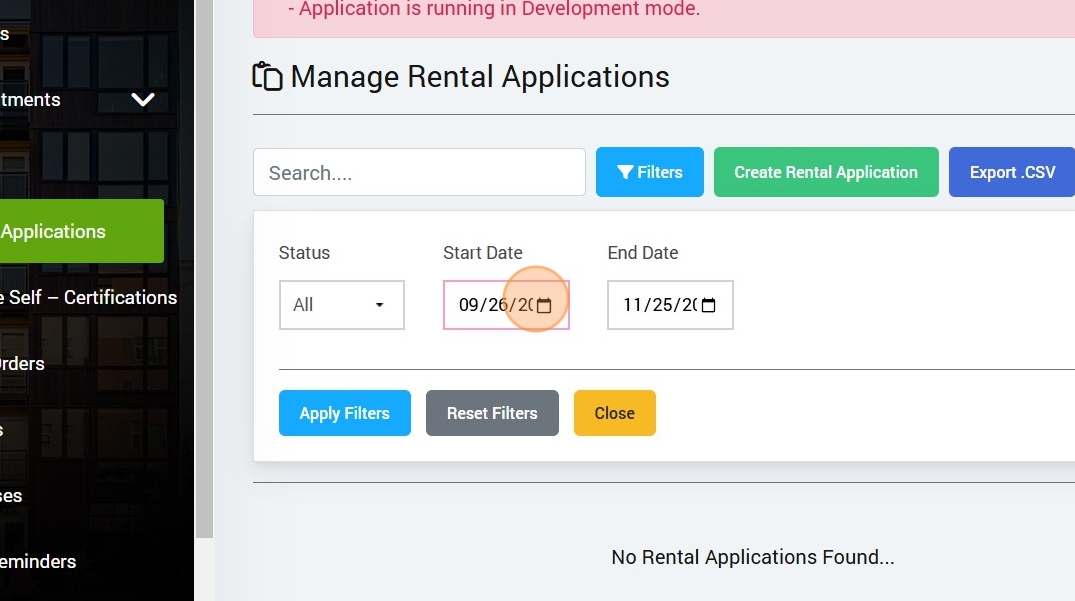Click the Create Rental Application button
The image size is (1075, 601).
[x=825, y=172]
